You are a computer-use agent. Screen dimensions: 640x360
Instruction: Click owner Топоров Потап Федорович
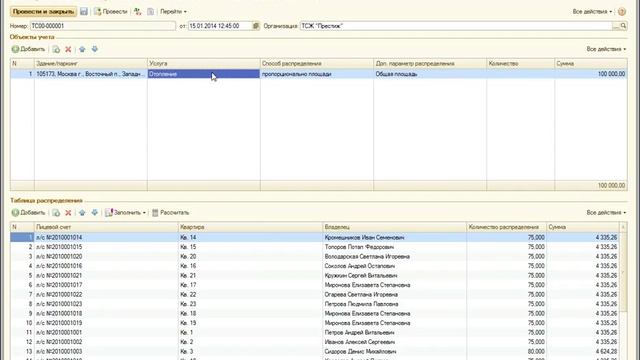[x=394, y=247]
